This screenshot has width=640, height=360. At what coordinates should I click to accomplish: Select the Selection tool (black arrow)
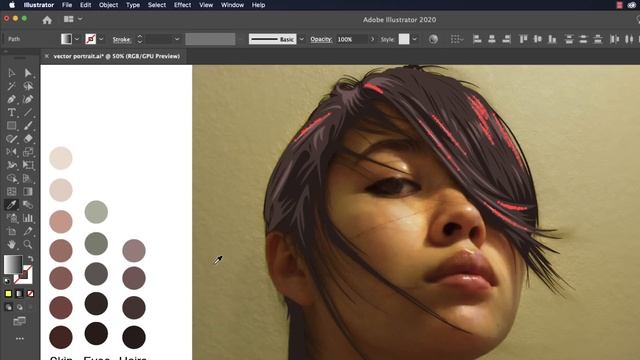point(11,73)
